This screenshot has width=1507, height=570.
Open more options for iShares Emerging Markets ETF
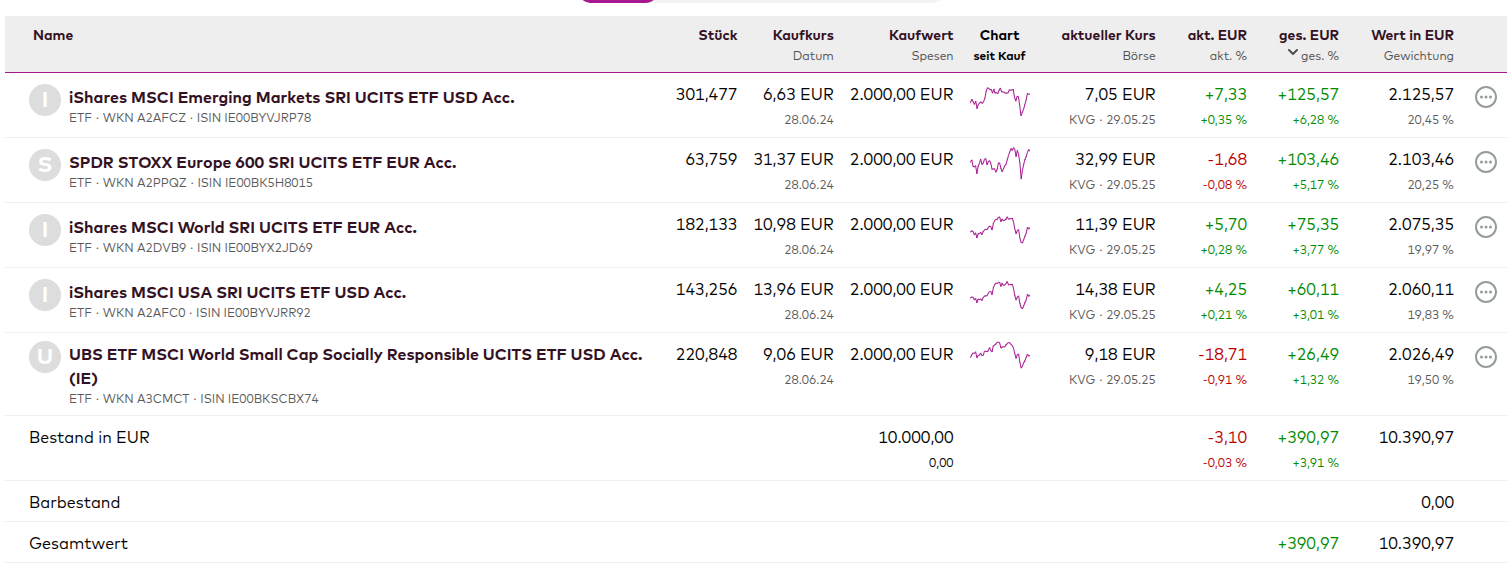1485,97
